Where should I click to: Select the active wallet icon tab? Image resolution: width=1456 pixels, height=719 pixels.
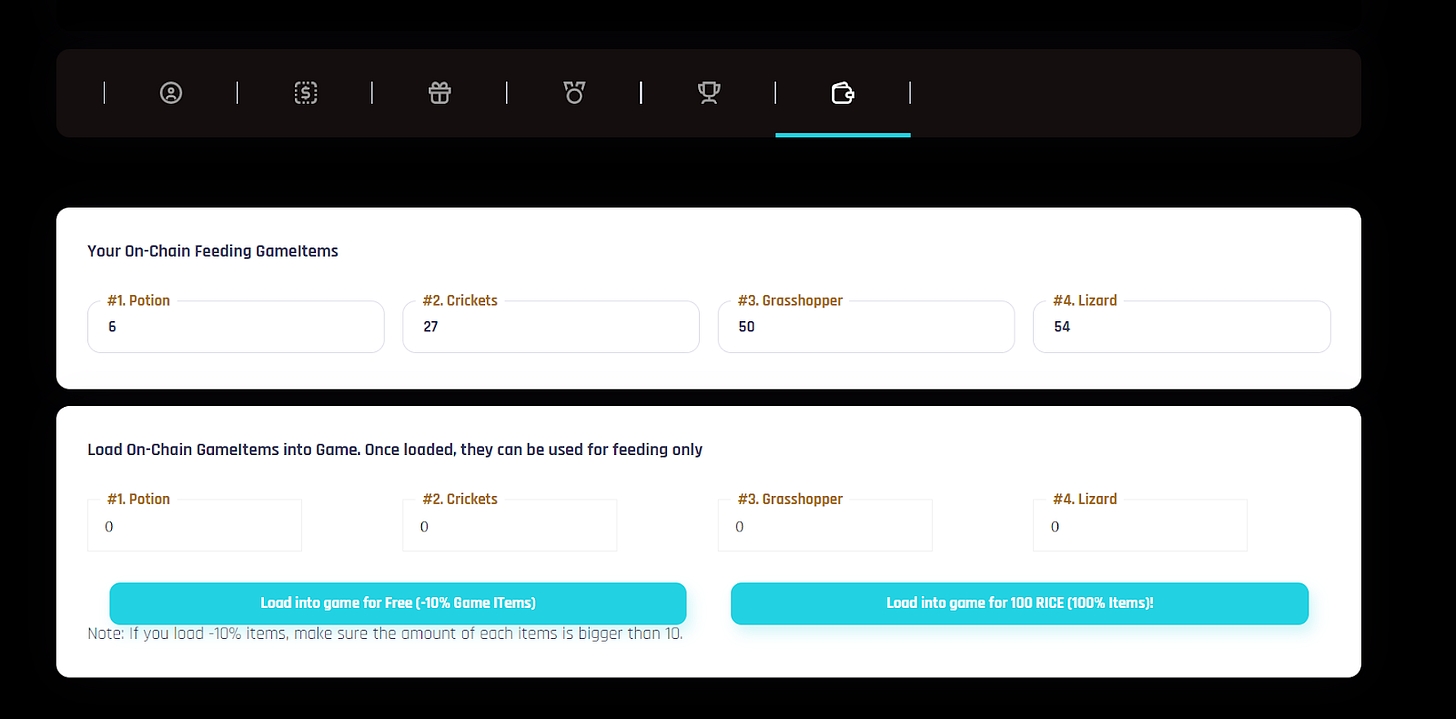843,93
